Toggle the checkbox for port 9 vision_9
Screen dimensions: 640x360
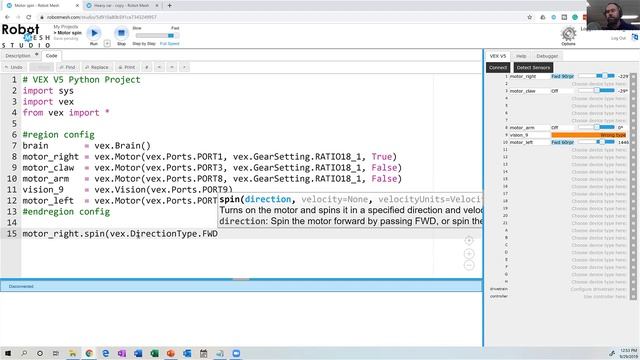[x=633, y=135]
